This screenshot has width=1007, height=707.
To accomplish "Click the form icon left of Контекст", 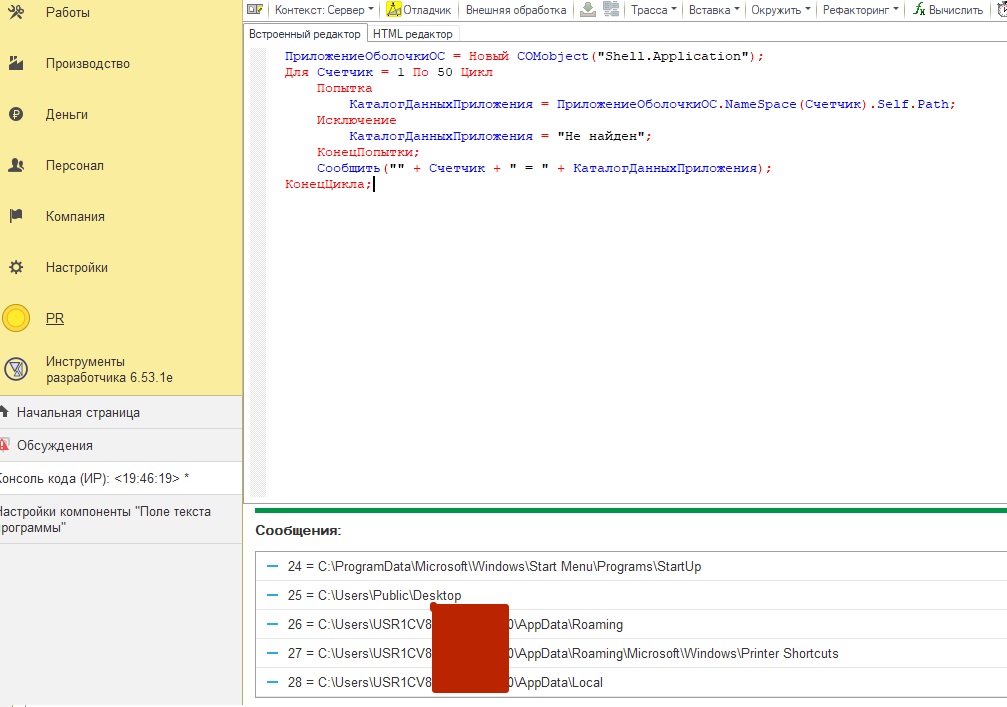I will pyautogui.click(x=255, y=10).
